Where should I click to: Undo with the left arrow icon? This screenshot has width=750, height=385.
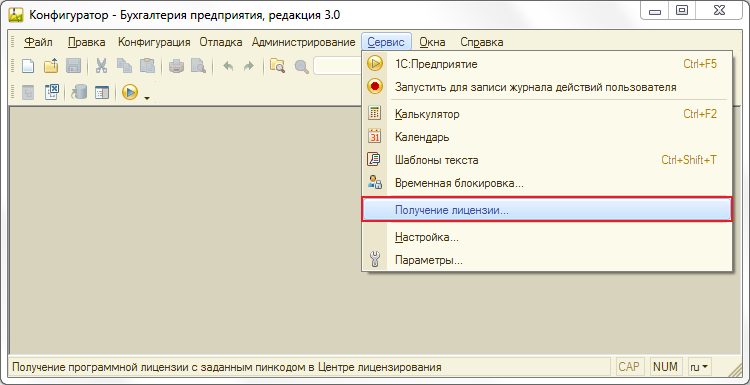tap(229, 66)
